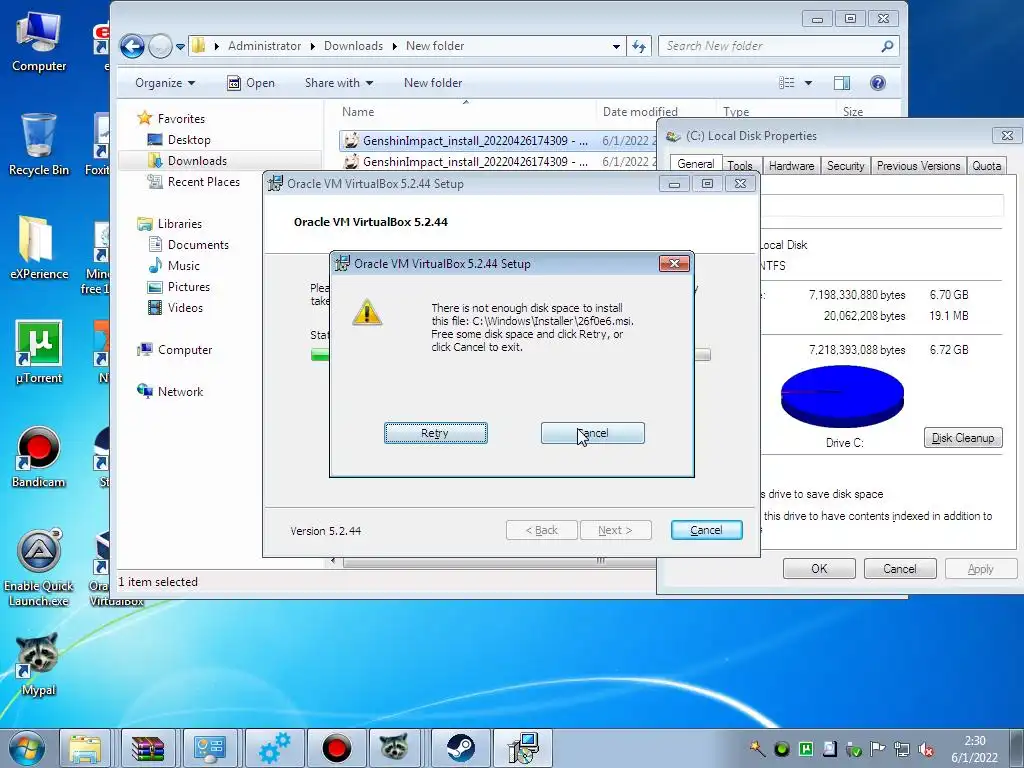Click Retry in the disk space error
Viewport: 1024px width, 768px height.
click(436, 433)
